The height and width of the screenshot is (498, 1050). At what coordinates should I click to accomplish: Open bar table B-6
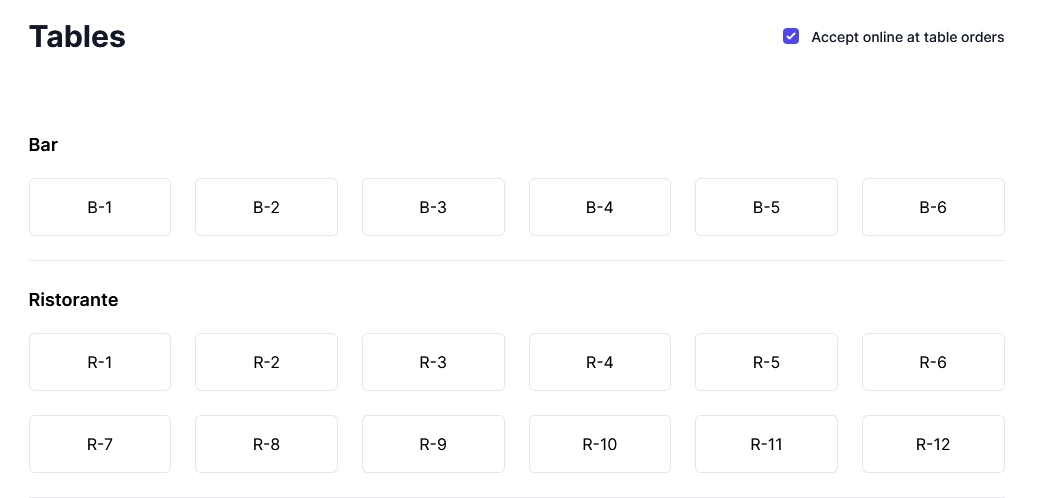(933, 207)
